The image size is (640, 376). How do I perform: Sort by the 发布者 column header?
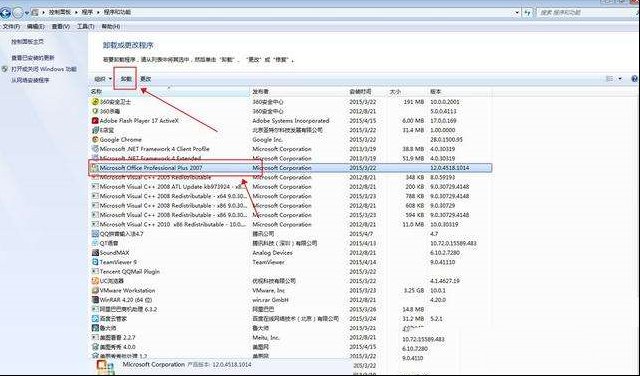coord(298,92)
